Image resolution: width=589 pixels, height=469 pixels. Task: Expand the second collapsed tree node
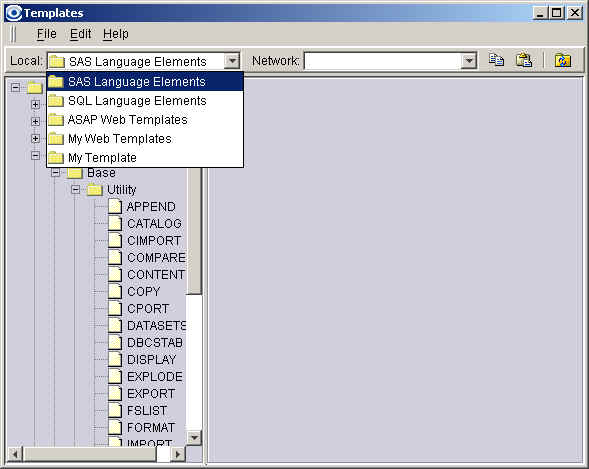click(35, 121)
